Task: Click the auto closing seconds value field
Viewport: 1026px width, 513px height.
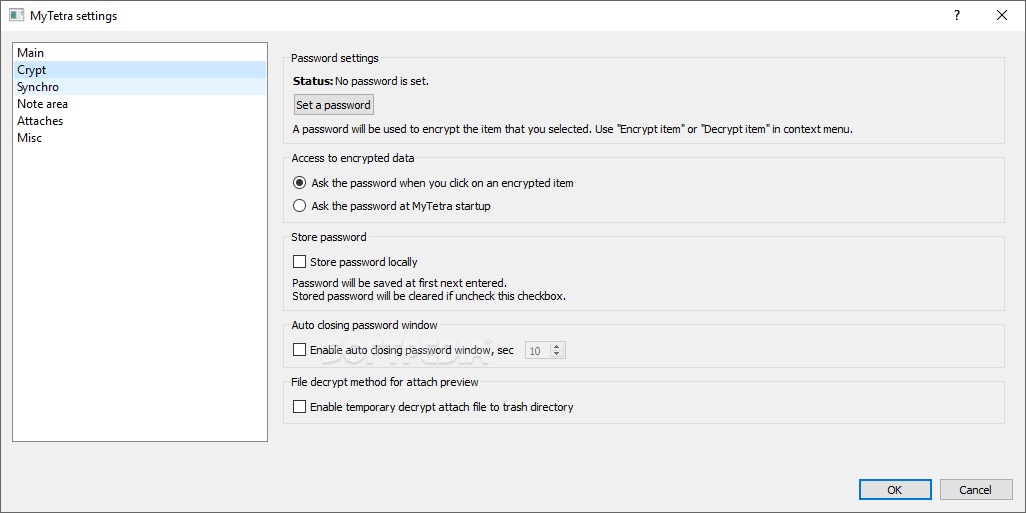Action: coord(537,351)
